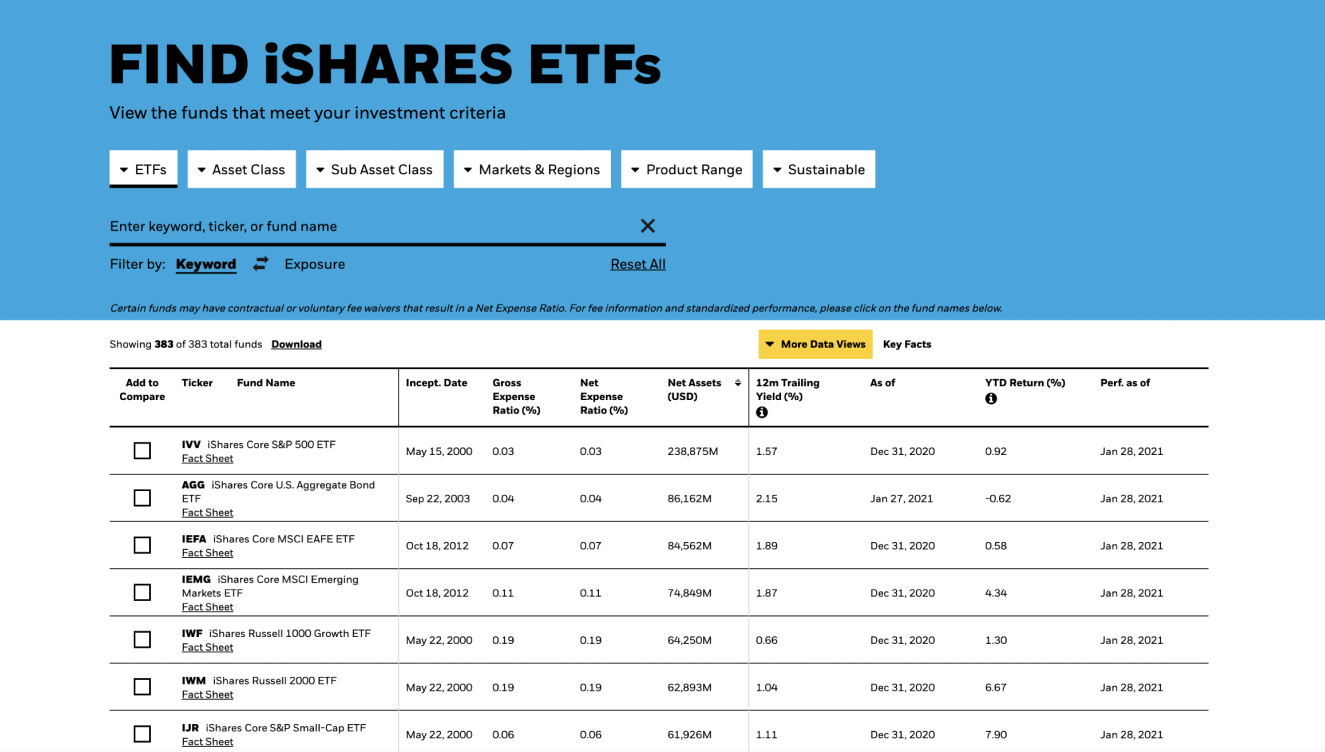The width and height of the screenshot is (1325, 752).
Task: Check the IVV compare checkbox
Action: 142,451
